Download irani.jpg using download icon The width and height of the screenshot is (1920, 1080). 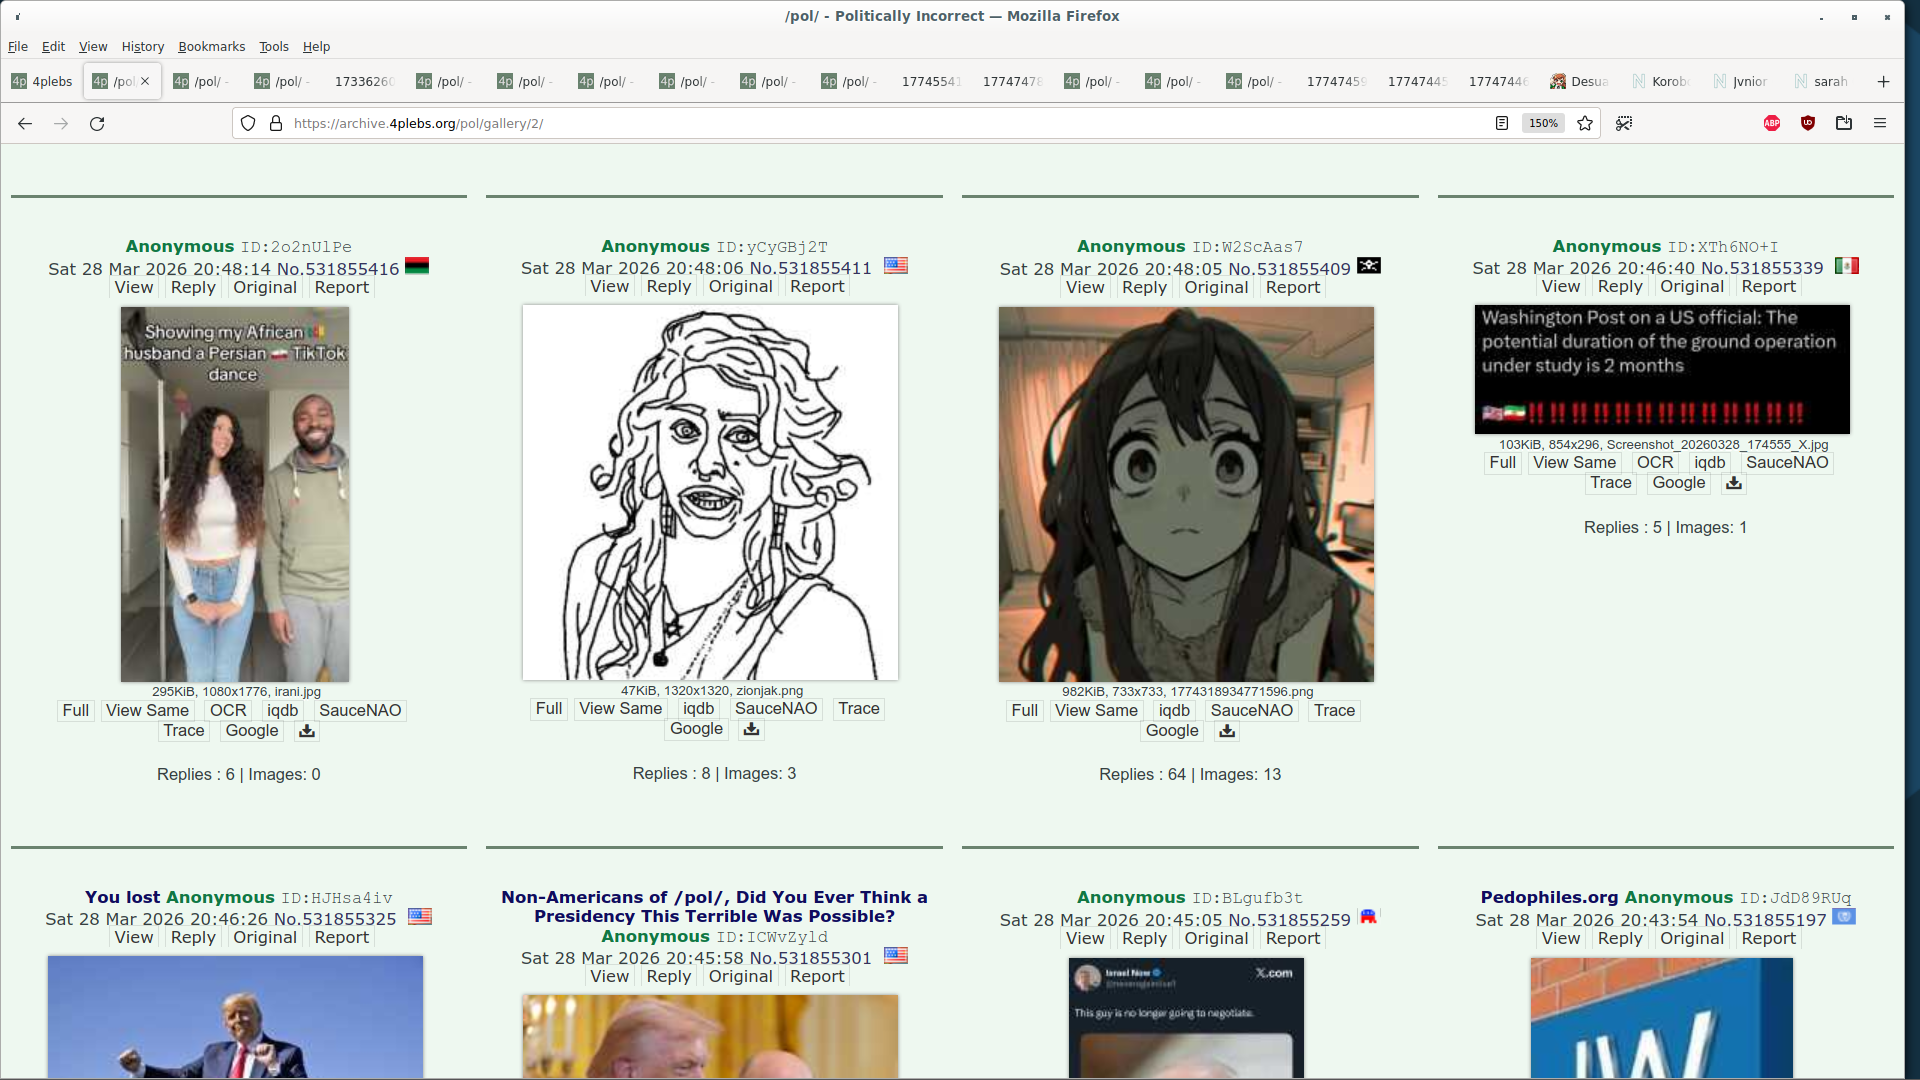click(307, 731)
